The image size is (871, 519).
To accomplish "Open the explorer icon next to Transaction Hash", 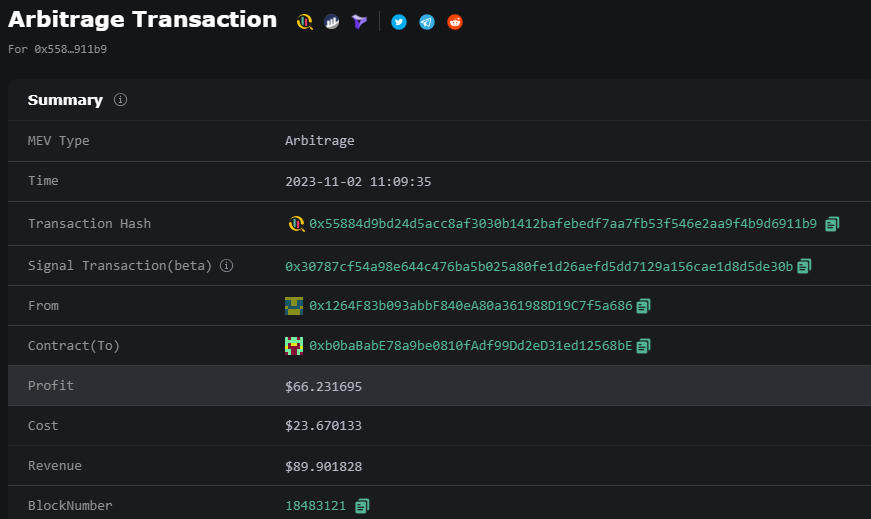I will click(297, 224).
